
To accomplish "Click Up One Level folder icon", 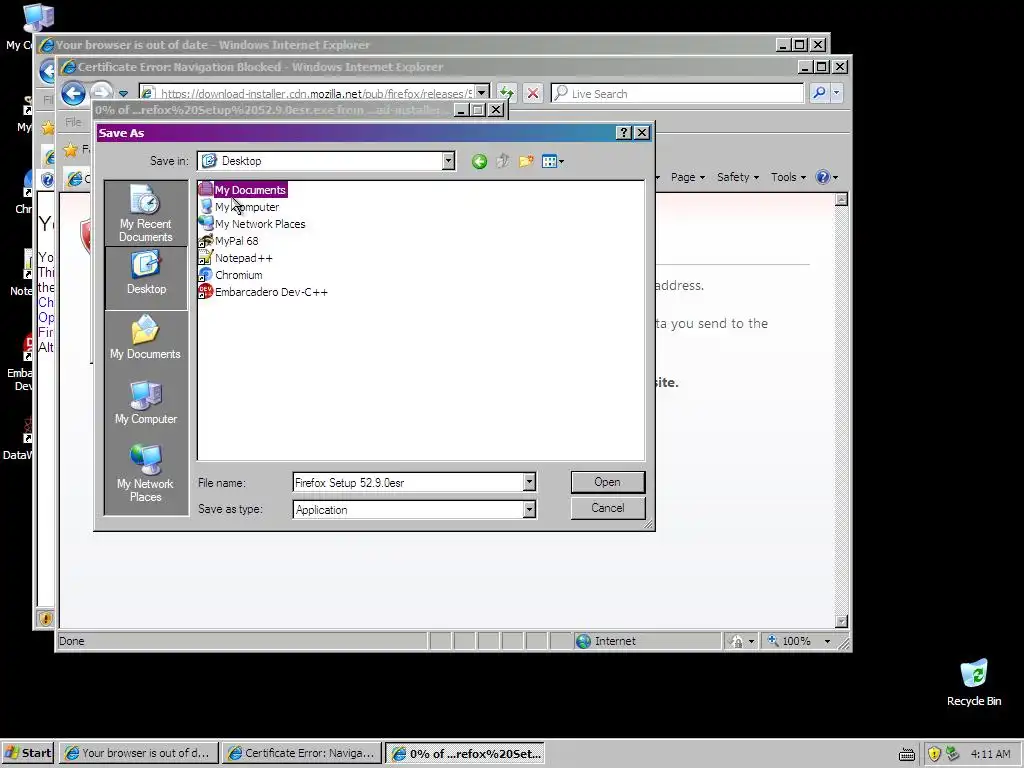I will 503,161.
